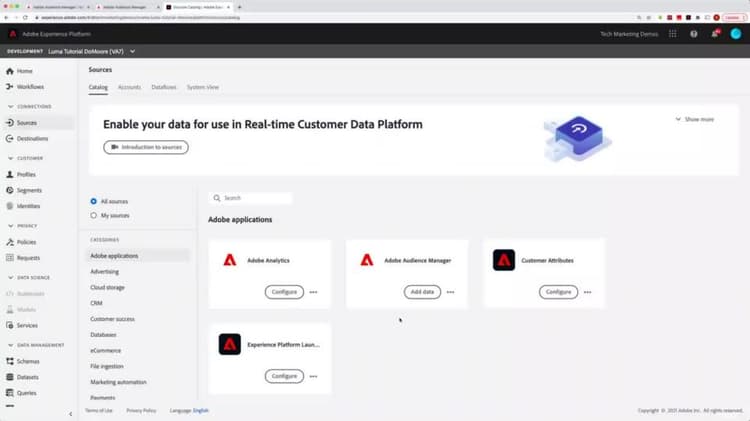Switch to the Catalog tab

coord(98,87)
